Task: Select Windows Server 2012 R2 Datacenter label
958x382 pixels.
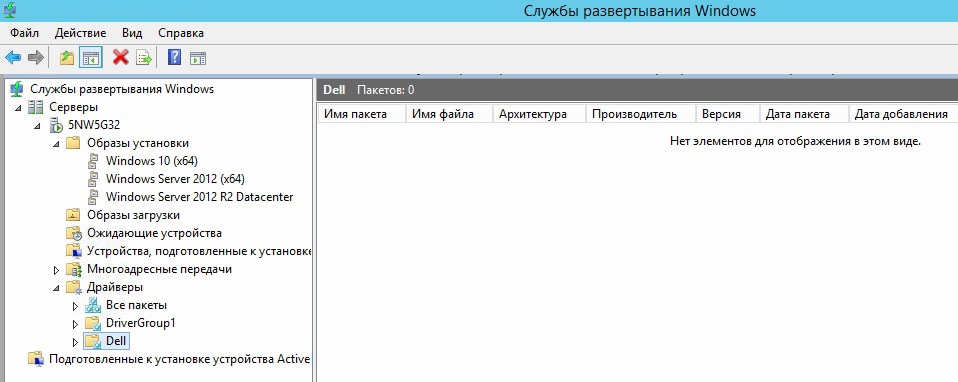Action: [x=199, y=197]
